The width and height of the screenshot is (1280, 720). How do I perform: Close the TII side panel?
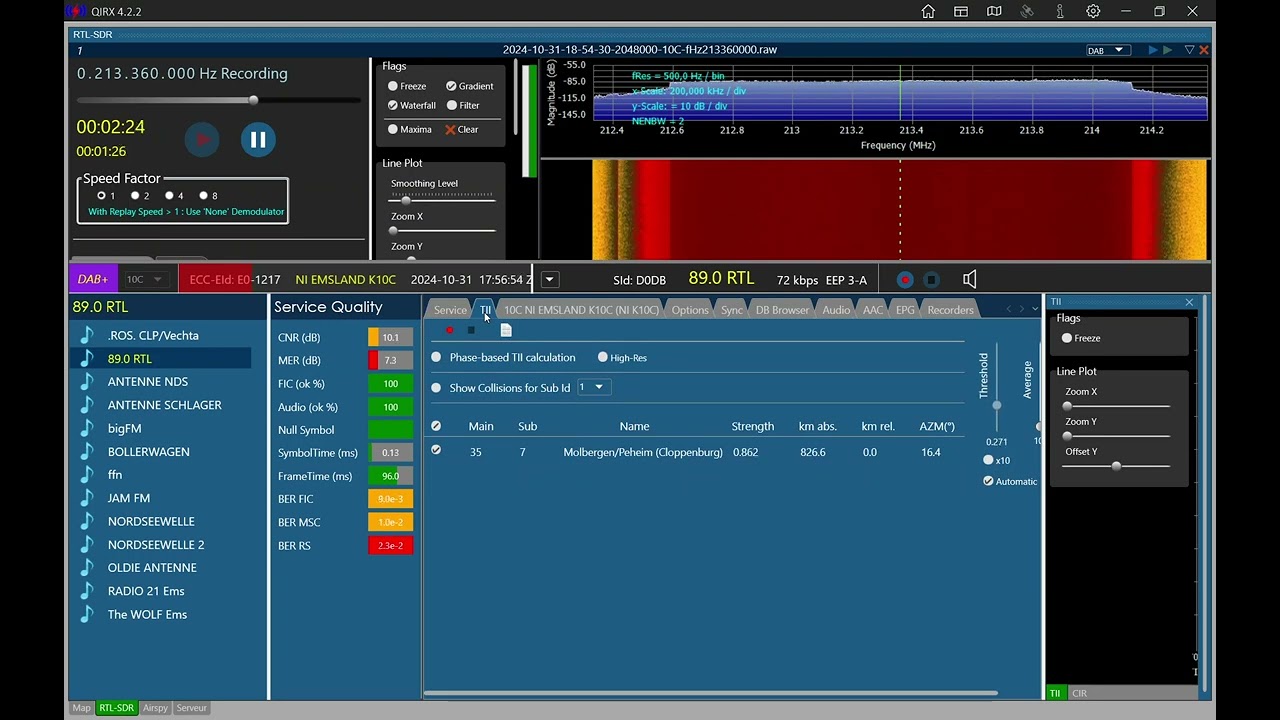point(1189,302)
